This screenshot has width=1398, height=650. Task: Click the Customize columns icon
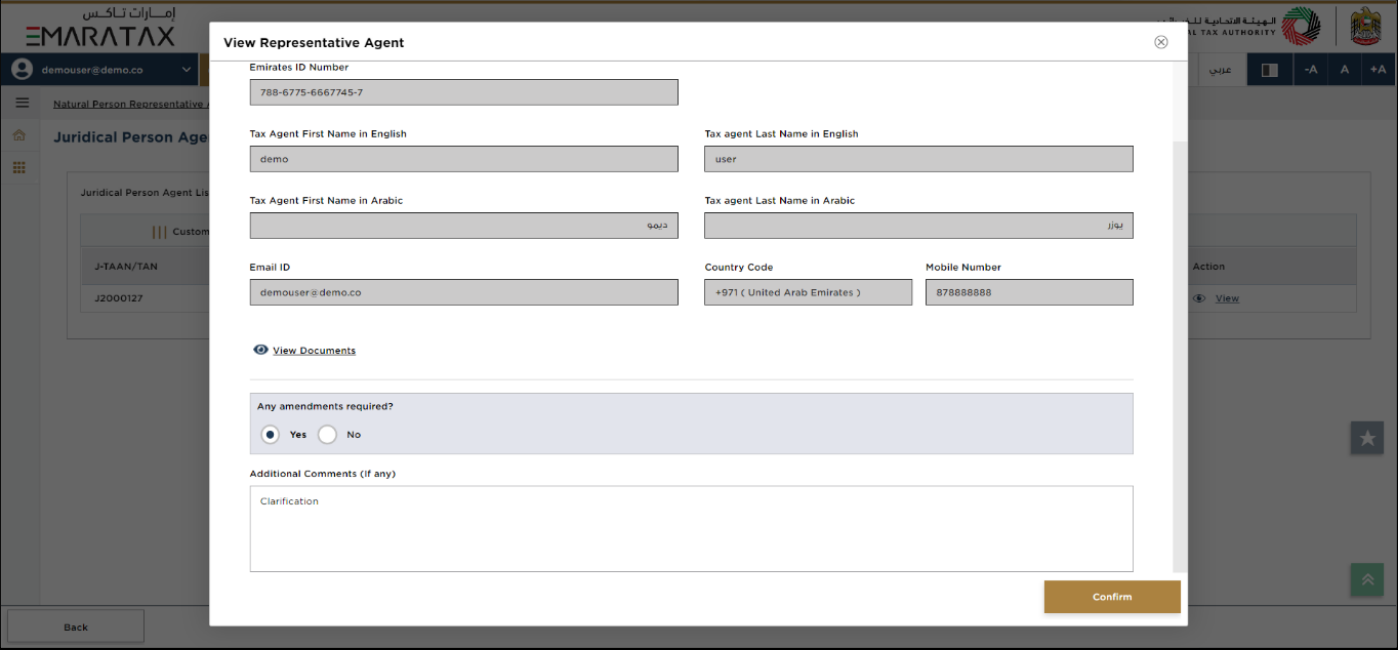pyautogui.click(x=159, y=231)
